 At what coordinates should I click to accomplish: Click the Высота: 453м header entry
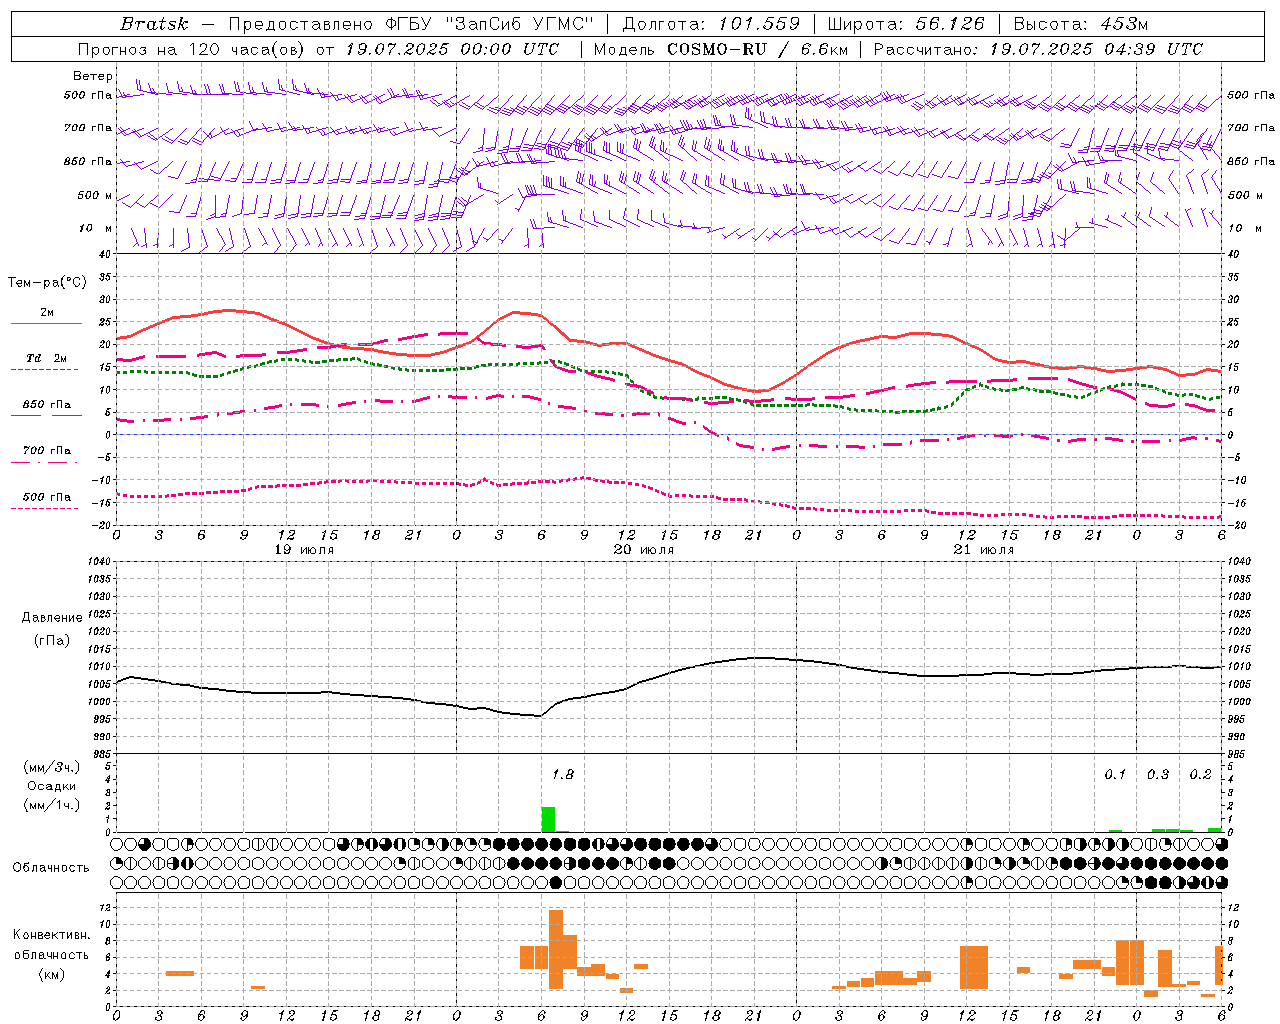[x=1080, y=24]
